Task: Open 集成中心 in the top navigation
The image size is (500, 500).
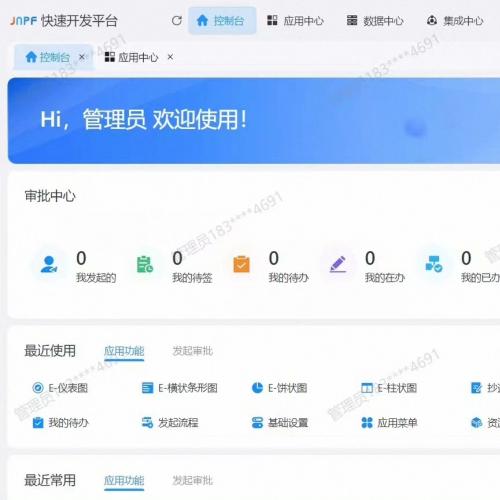Action: (455, 21)
